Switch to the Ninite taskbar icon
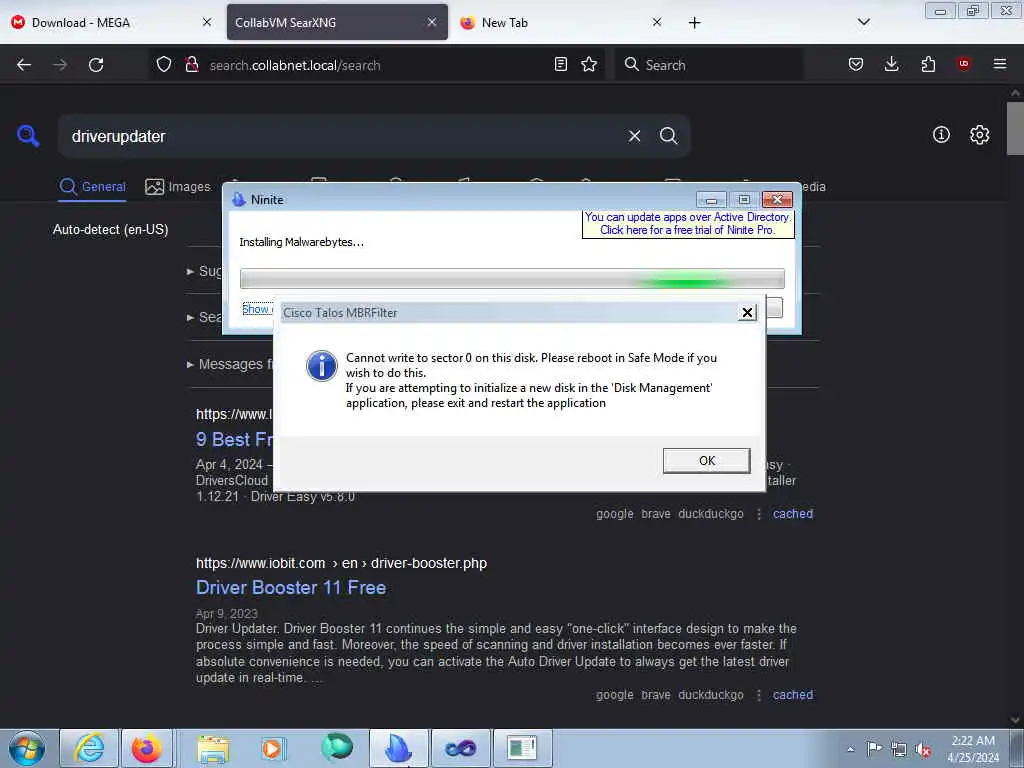Image resolution: width=1024 pixels, height=768 pixels. (x=398, y=748)
